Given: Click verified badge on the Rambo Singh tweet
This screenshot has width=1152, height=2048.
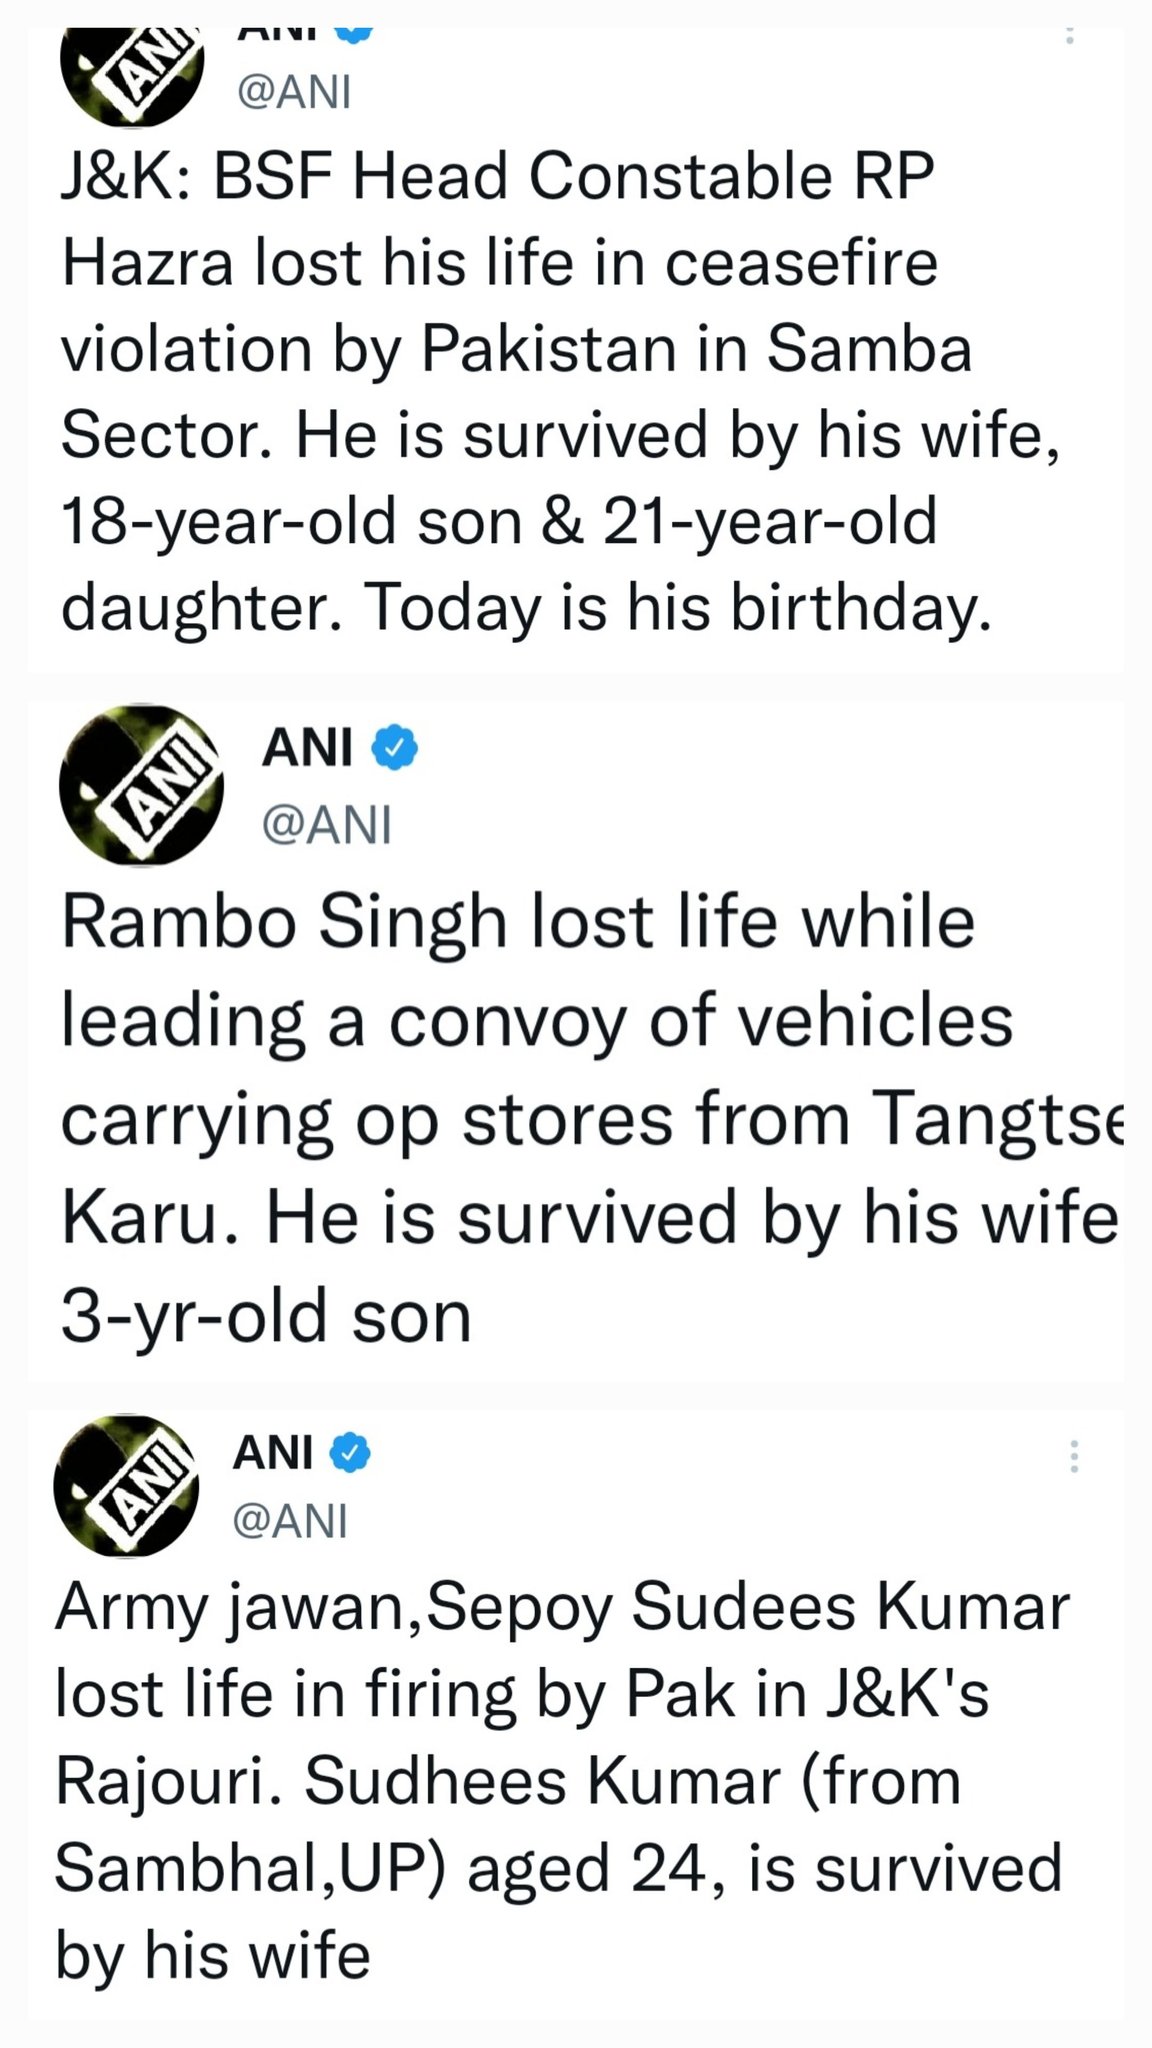Looking at the screenshot, I should (395, 748).
